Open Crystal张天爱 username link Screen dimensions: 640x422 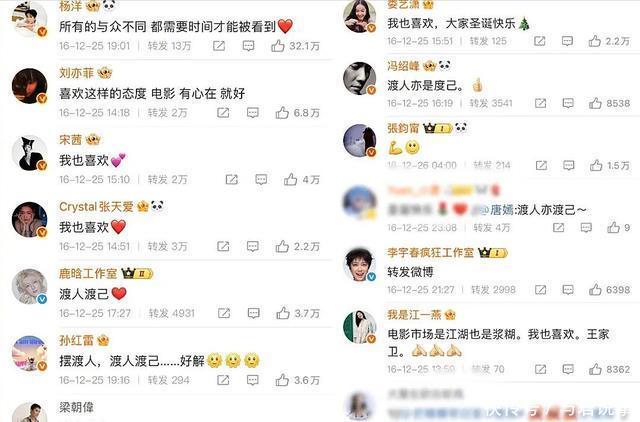[96, 207]
